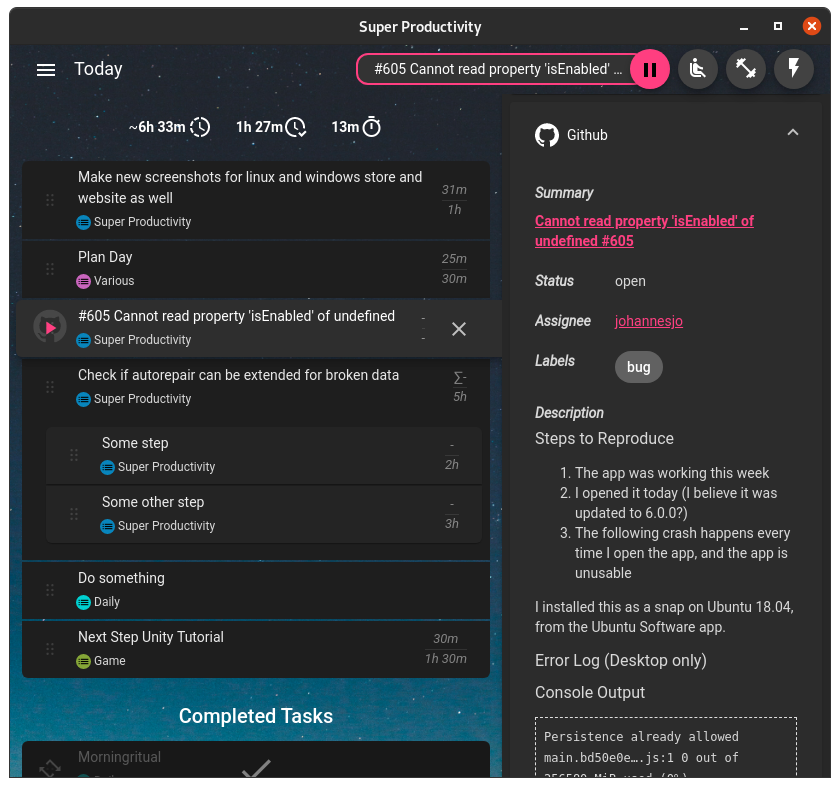Click the take-a-break icon in header
This screenshot has width=840, height=787.
click(698, 69)
